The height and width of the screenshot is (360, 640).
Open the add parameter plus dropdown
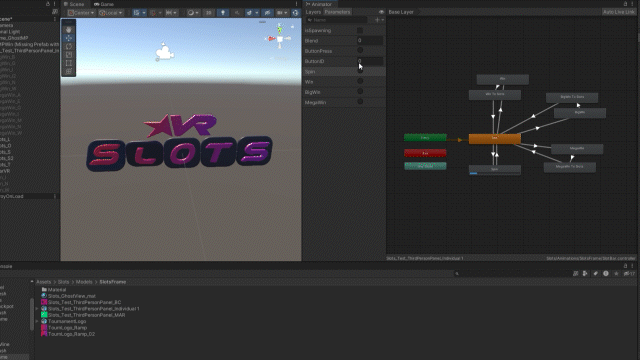click(379, 20)
